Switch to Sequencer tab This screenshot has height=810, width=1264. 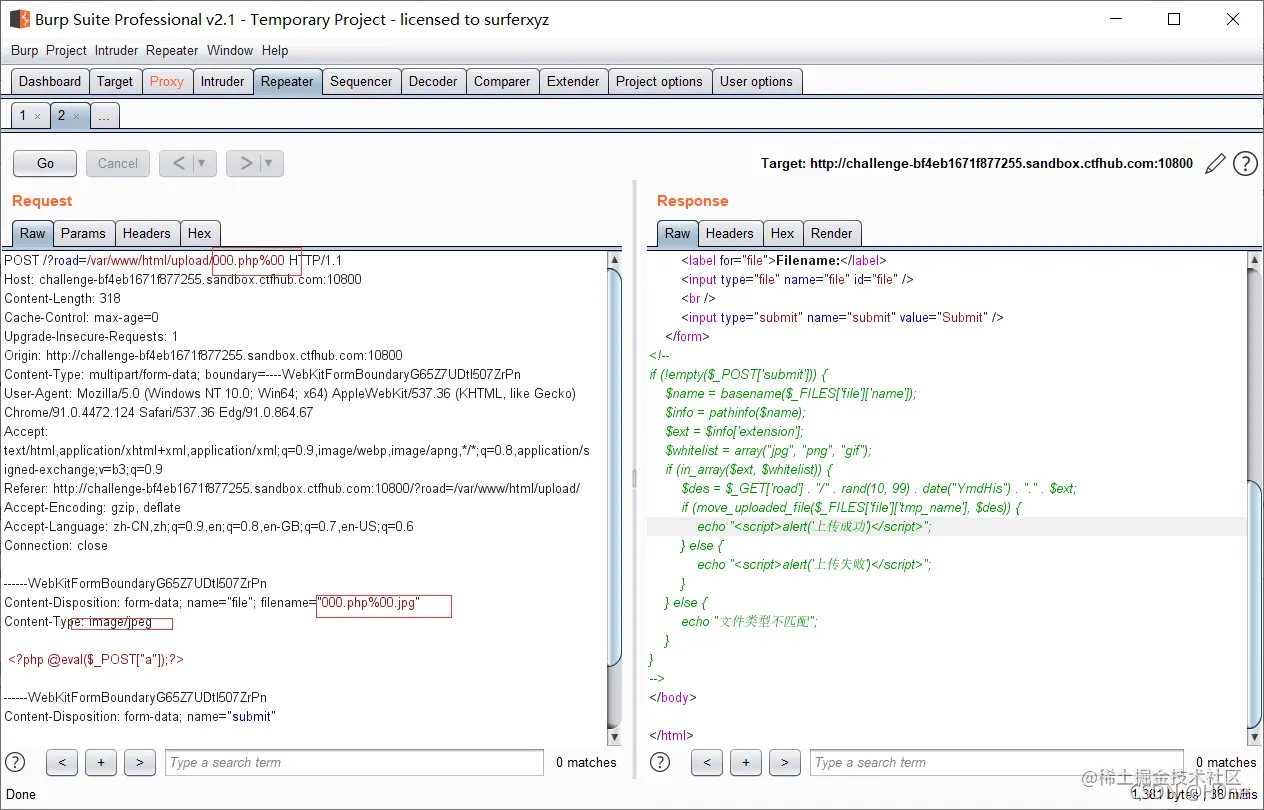pyautogui.click(x=361, y=82)
